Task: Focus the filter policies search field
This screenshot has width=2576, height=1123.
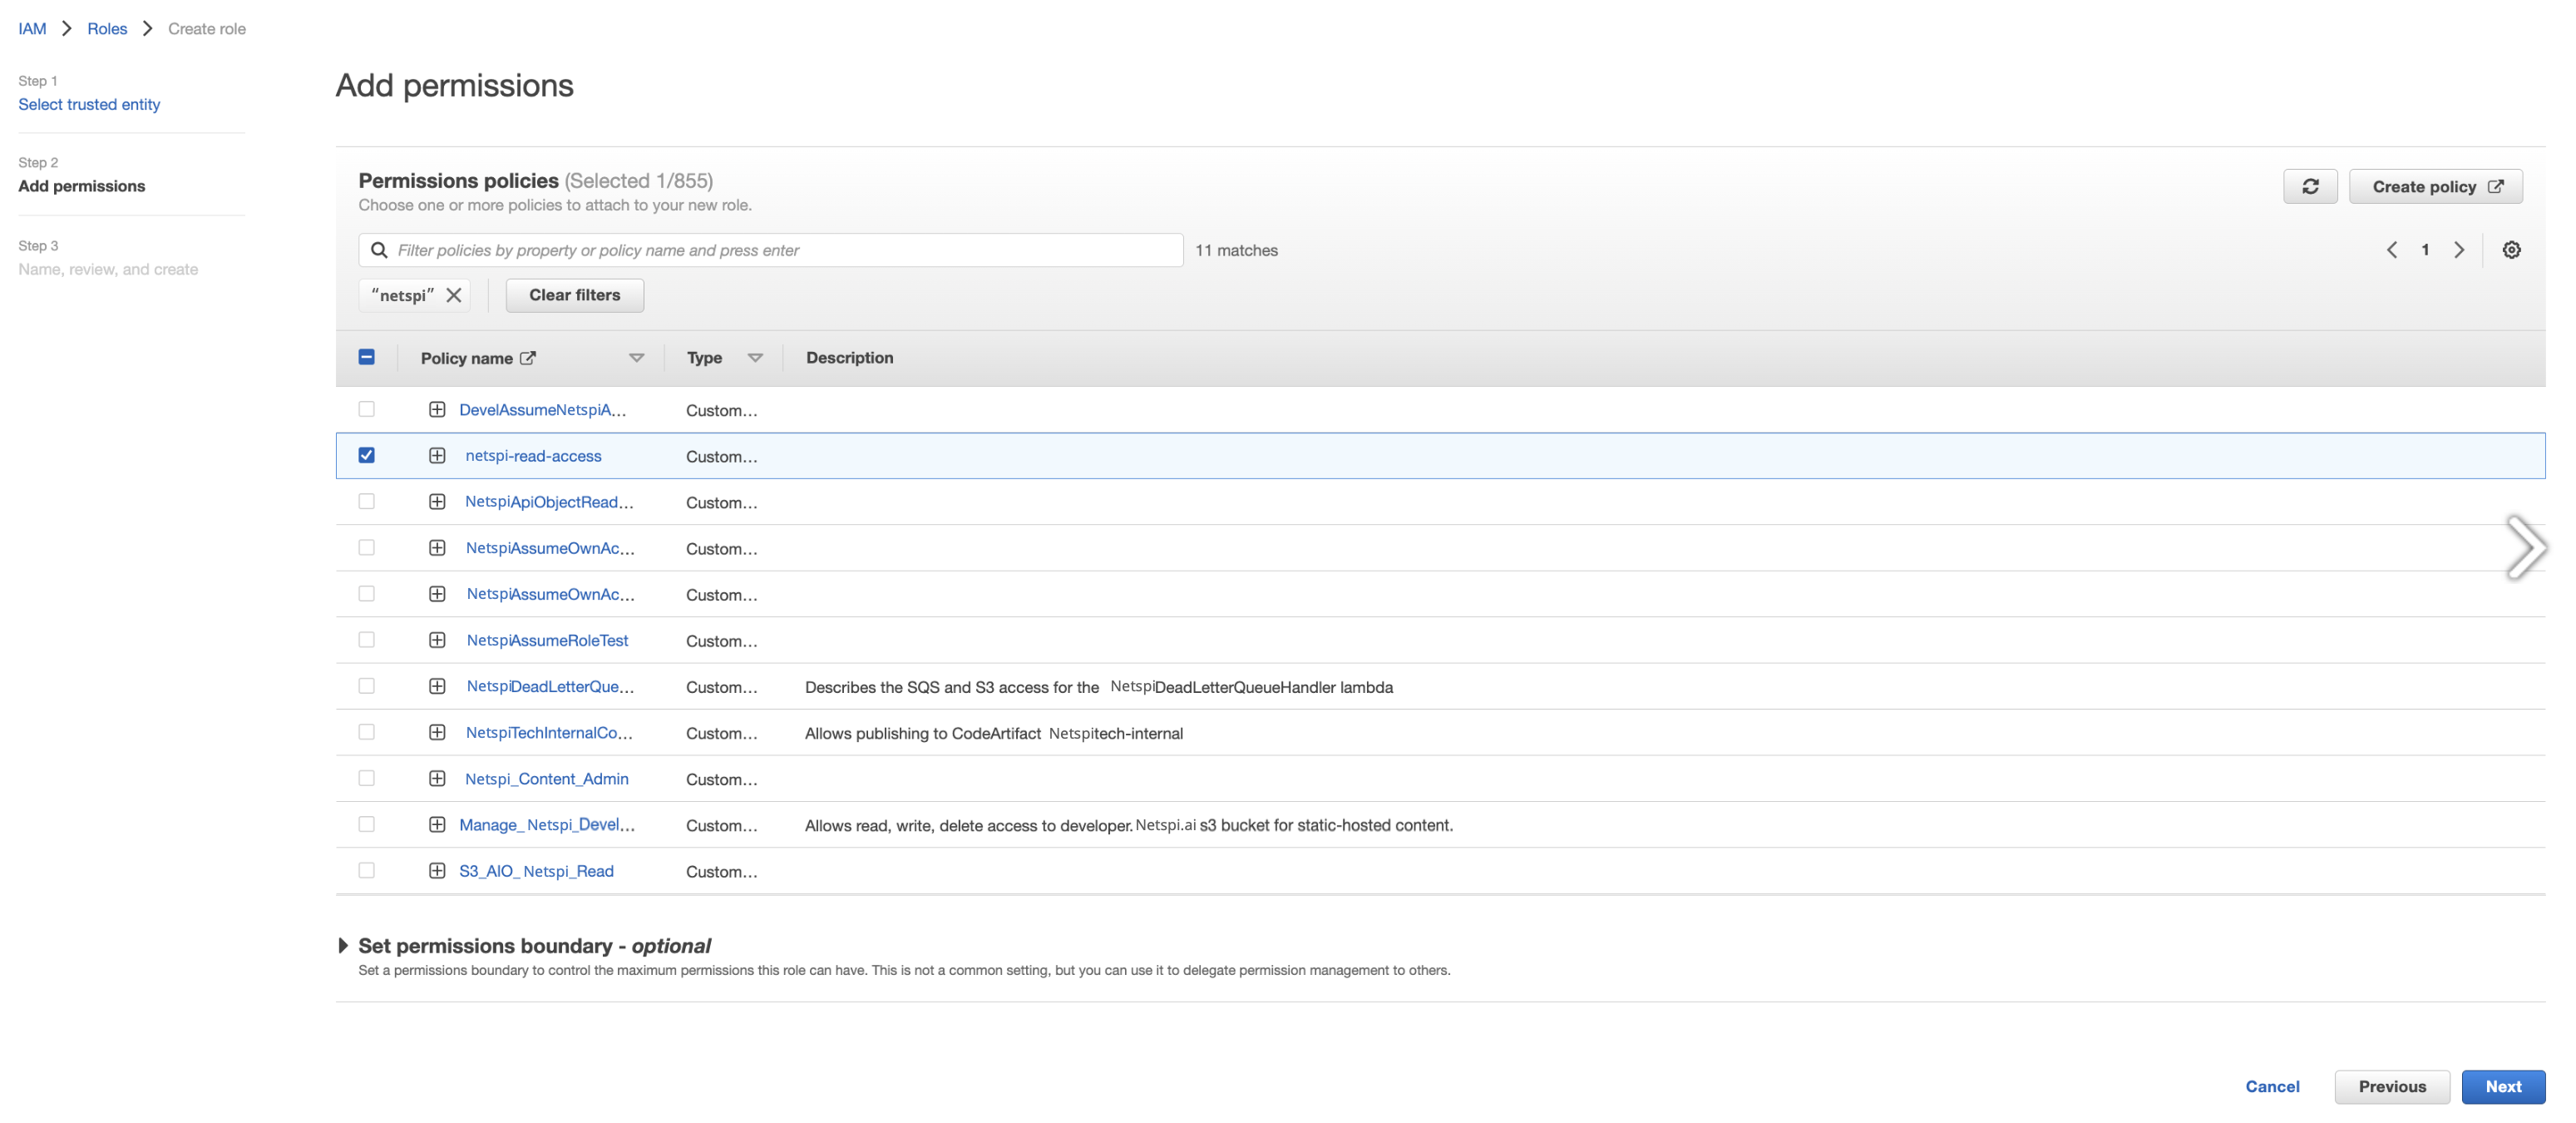Action: coord(771,250)
